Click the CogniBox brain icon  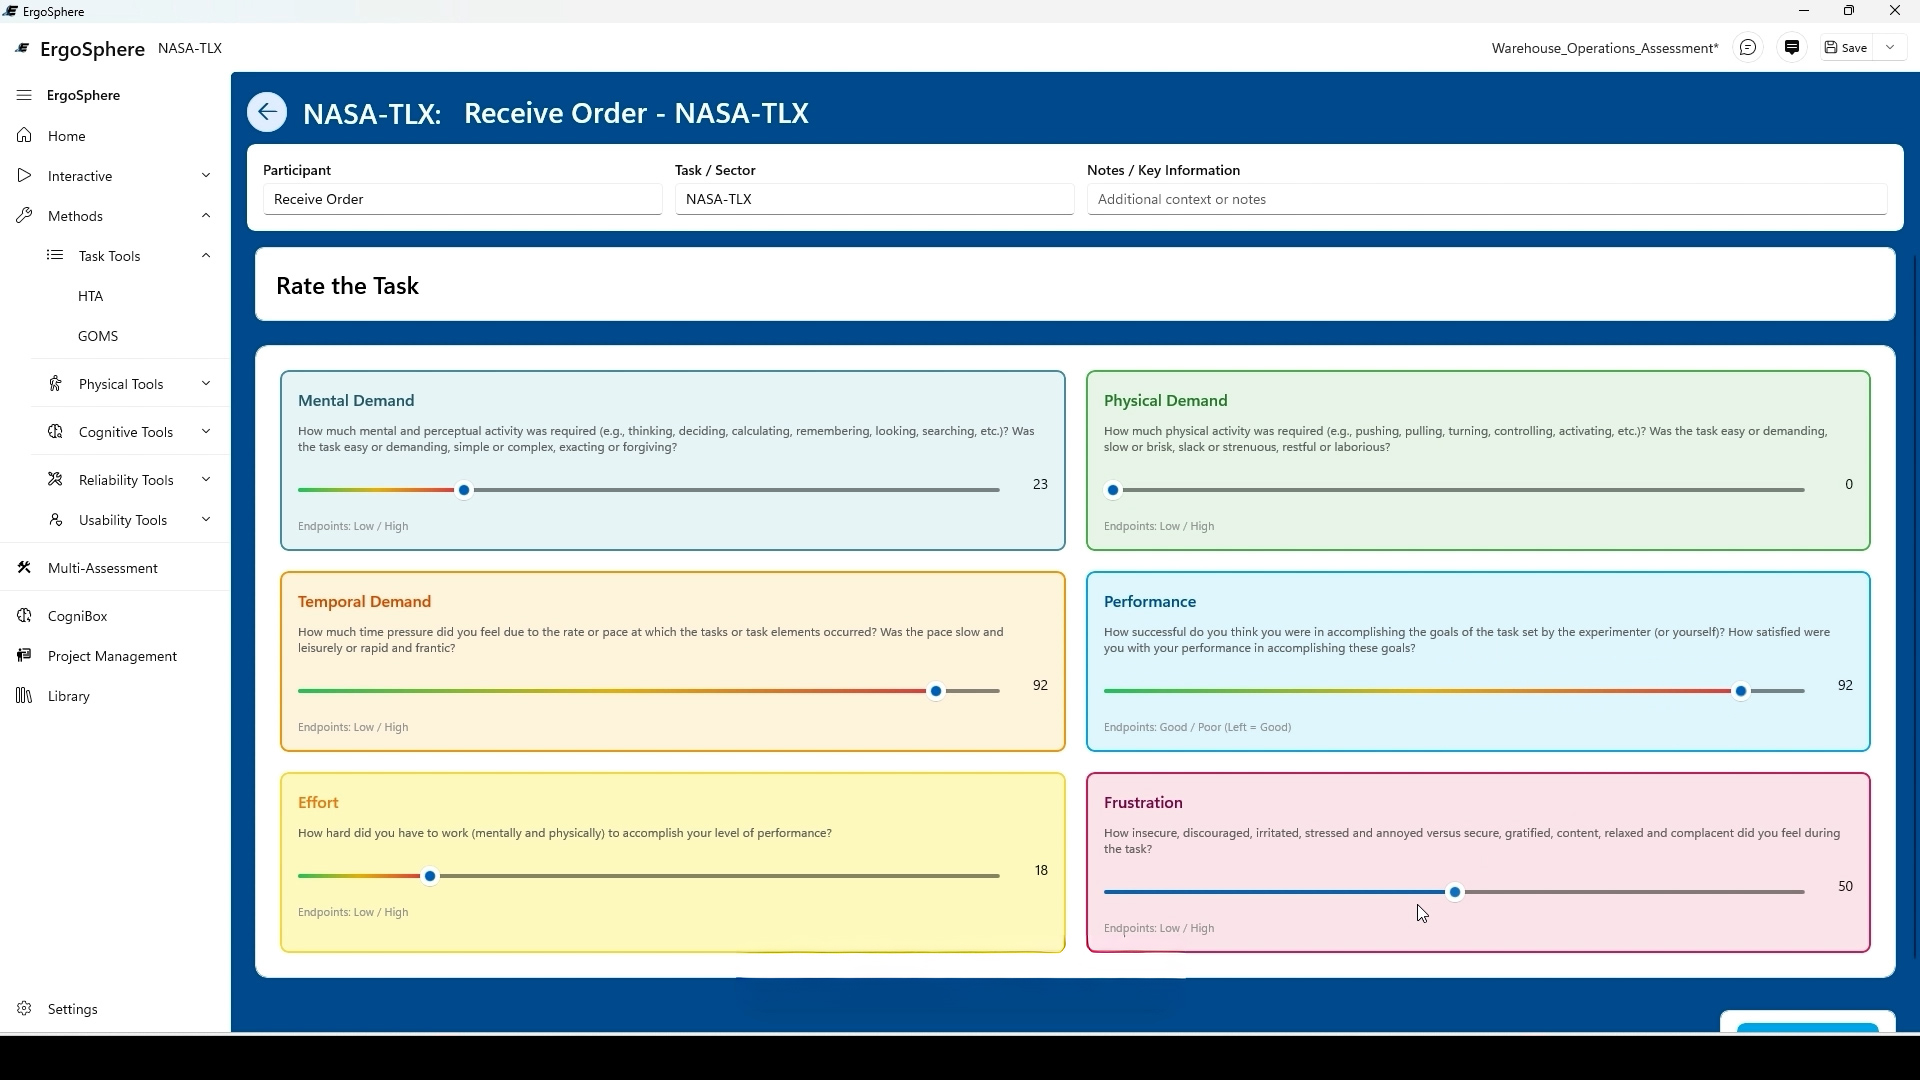pyautogui.click(x=24, y=616)
